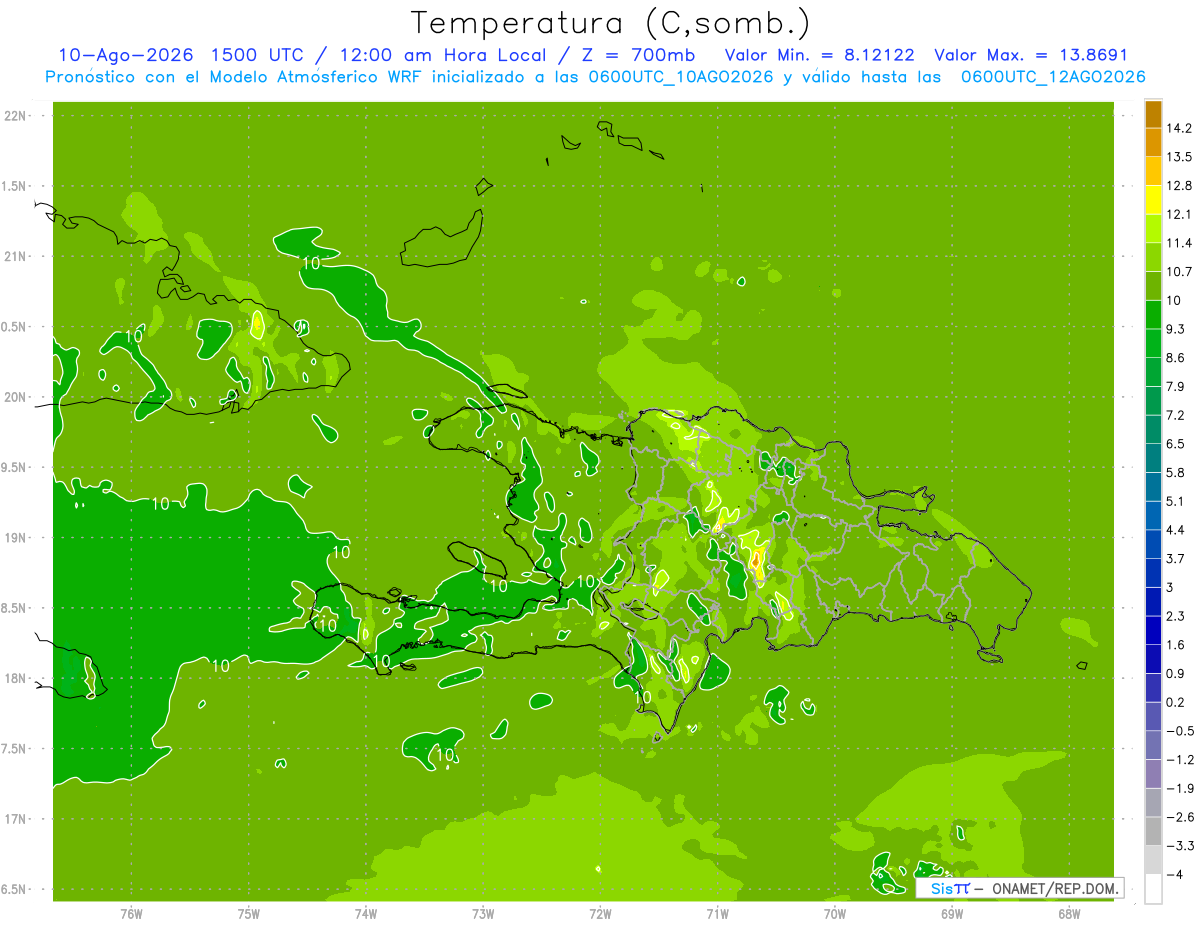Viewport: 1200px width, 927px height.
Task: Click the "73W" longitude axis label
Action: [483, 913]
